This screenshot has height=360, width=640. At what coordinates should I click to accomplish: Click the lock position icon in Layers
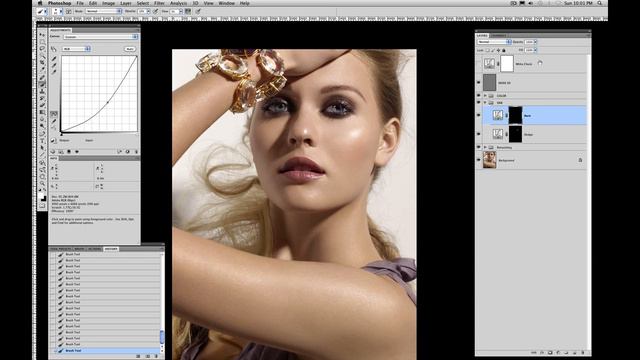point(498,50)
